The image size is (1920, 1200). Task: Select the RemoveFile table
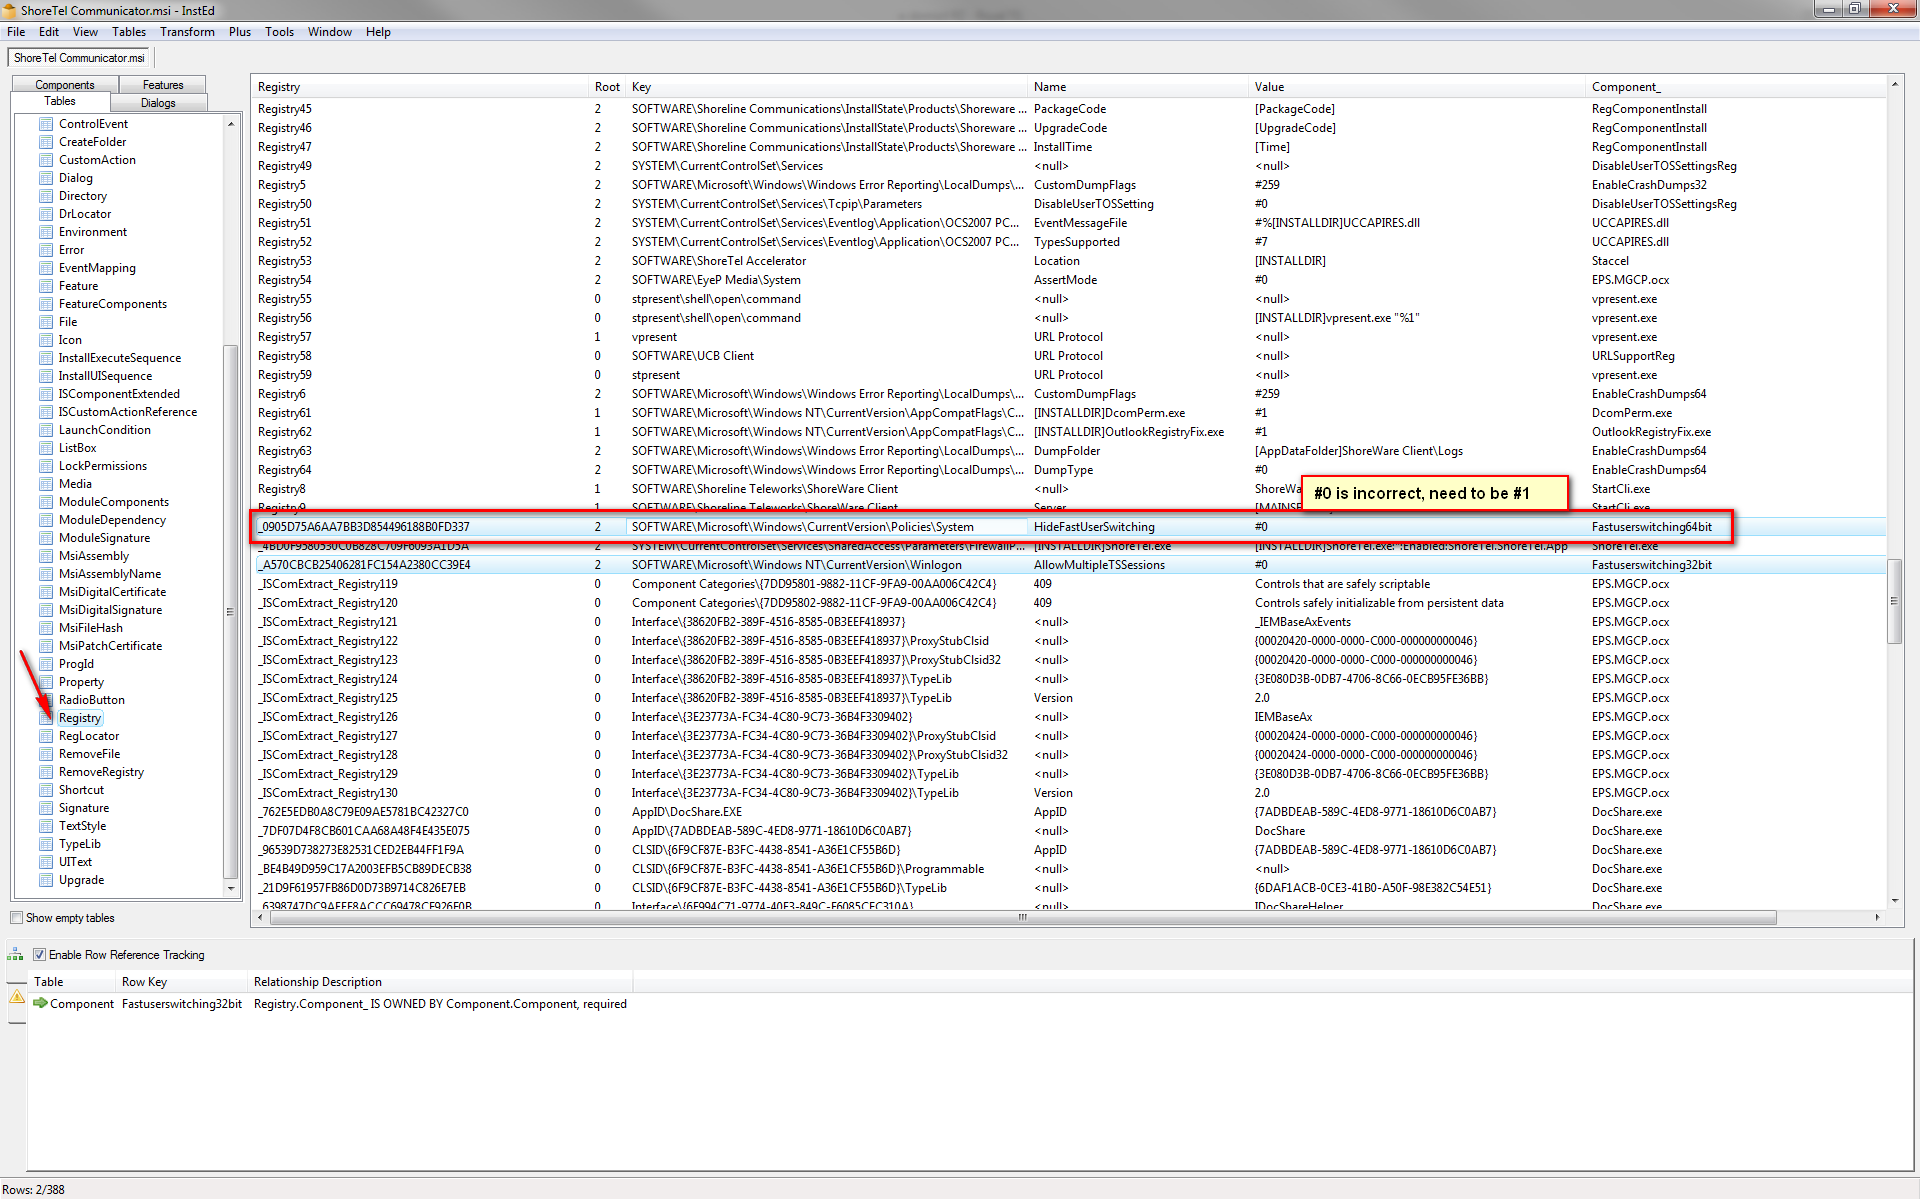tap(89, 754)
